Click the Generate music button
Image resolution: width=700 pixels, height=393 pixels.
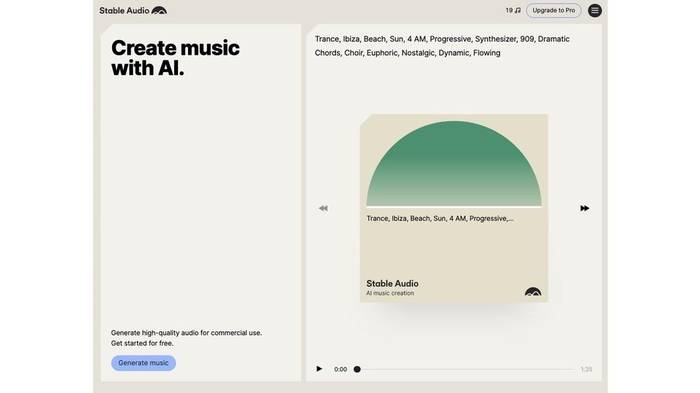143,363
